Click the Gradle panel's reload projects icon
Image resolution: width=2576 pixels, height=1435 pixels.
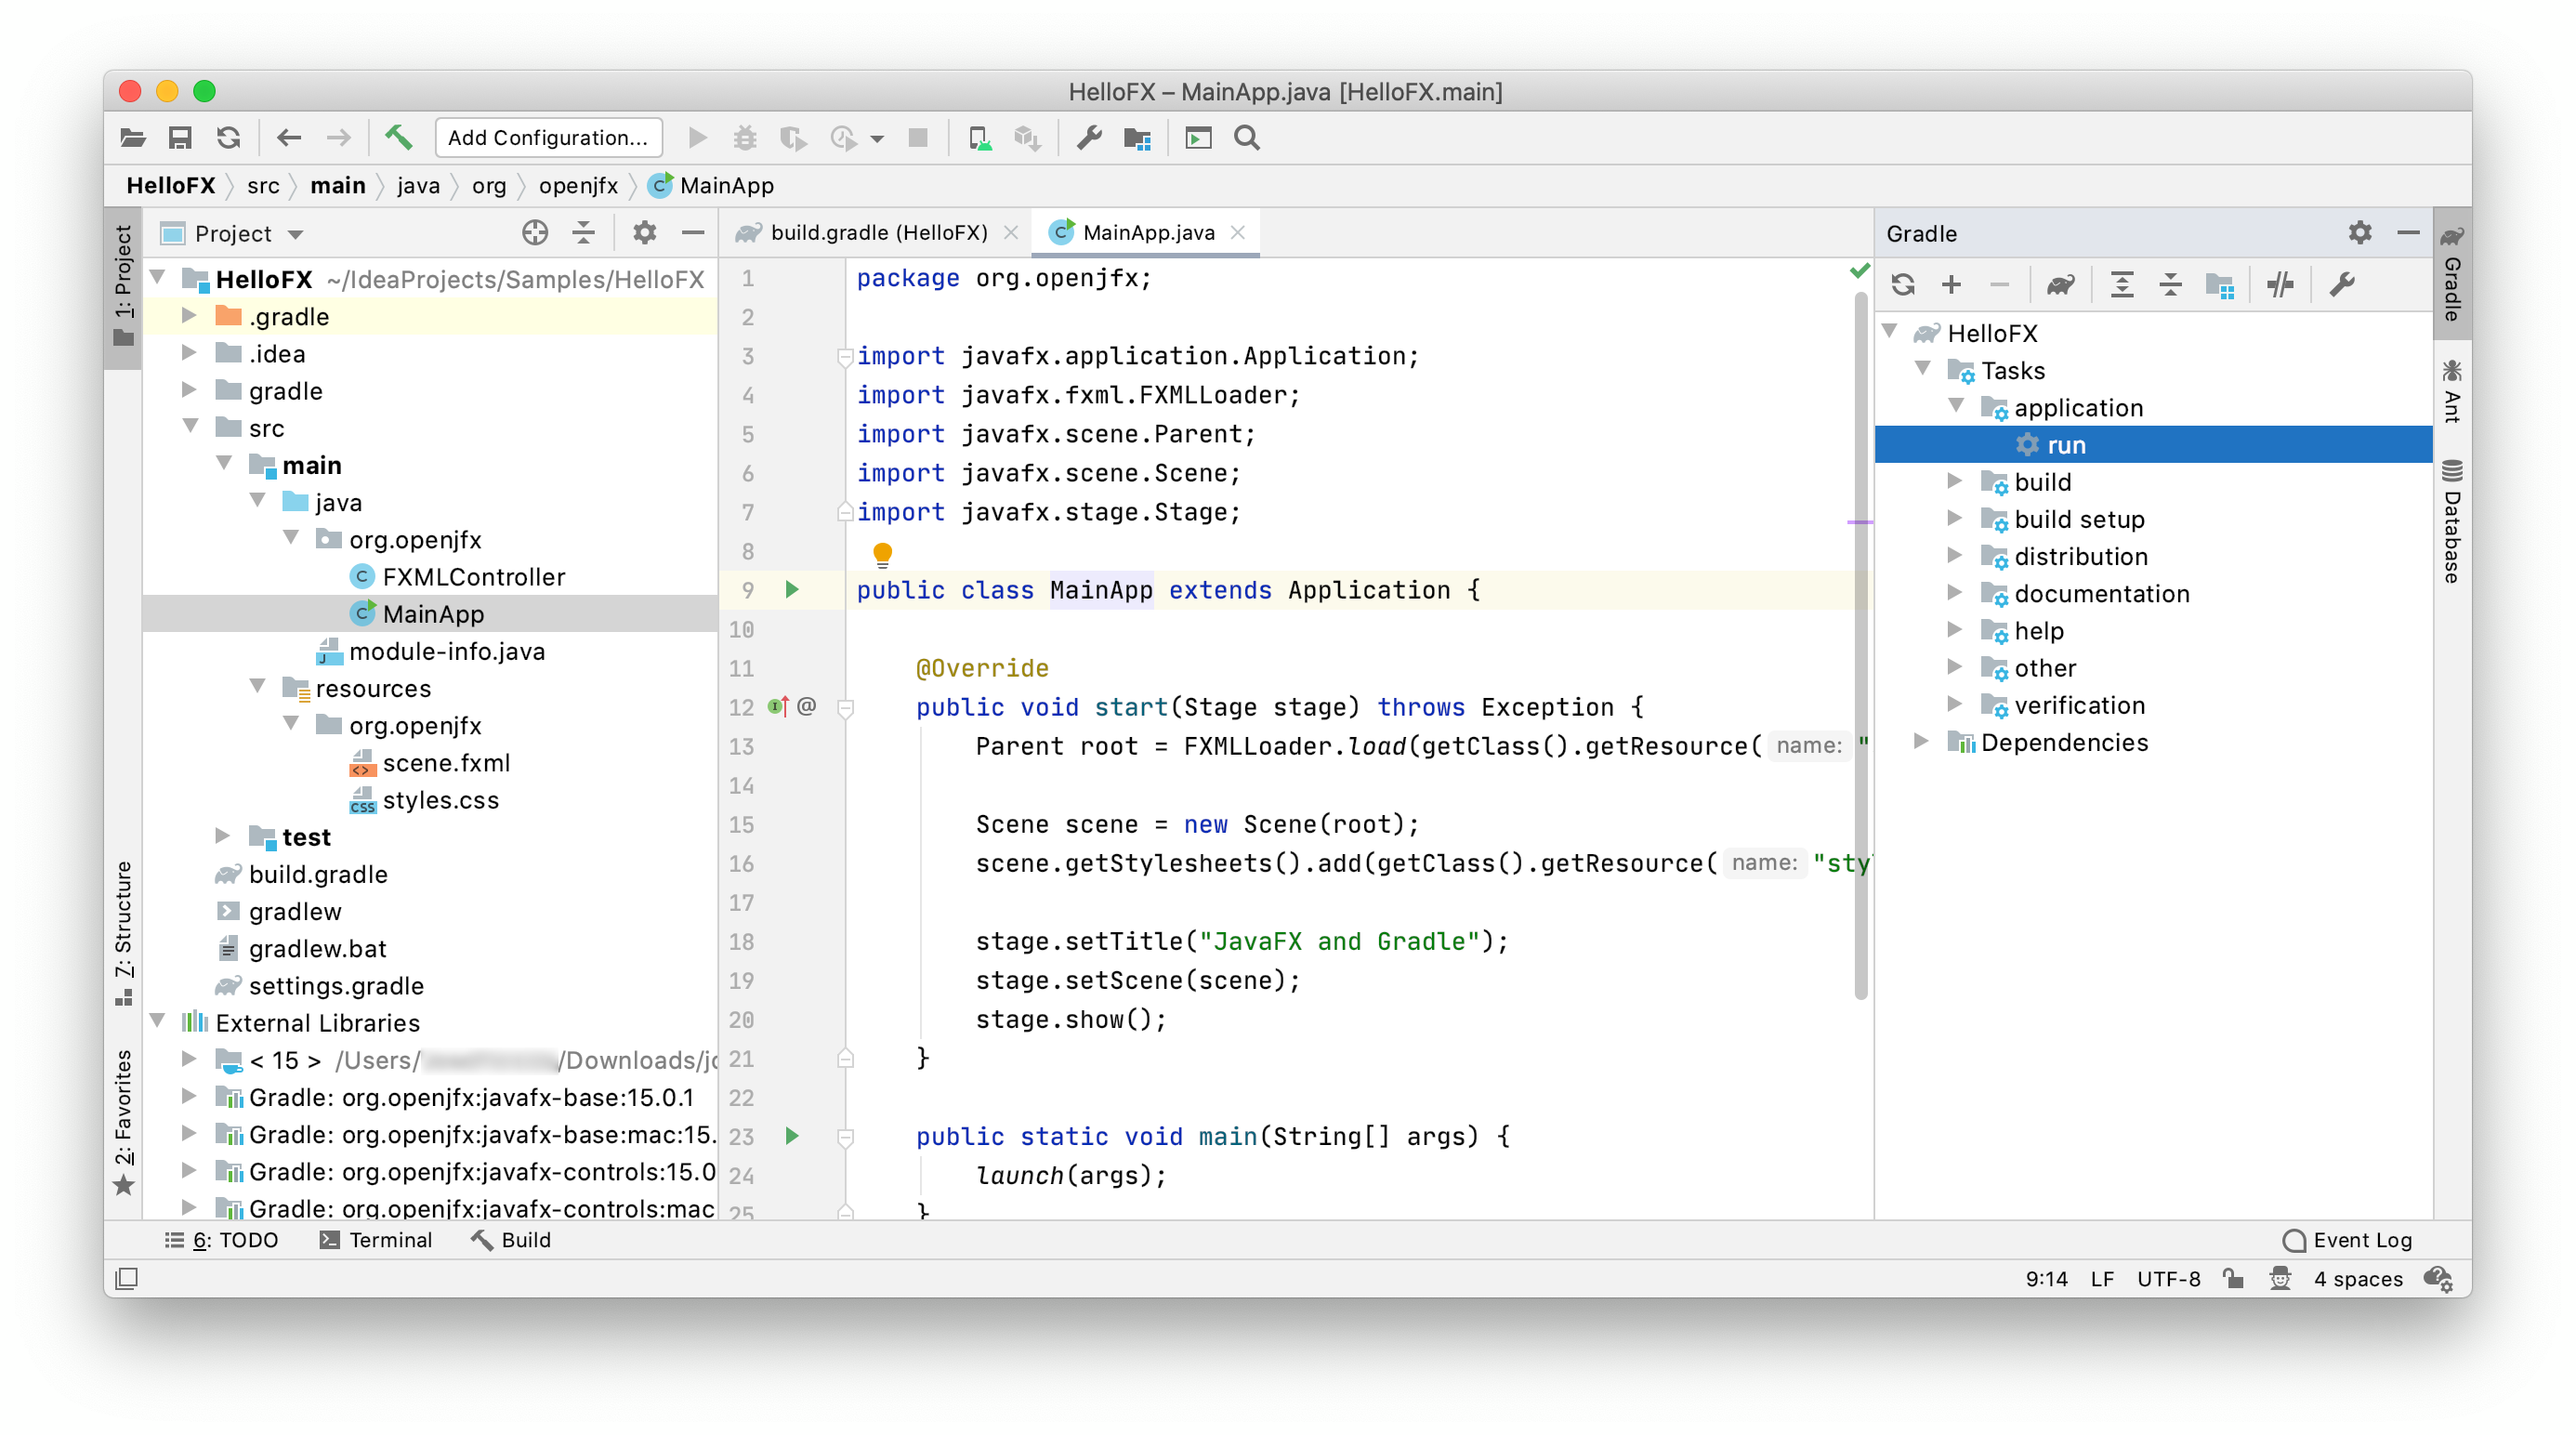click(1903, 285)
